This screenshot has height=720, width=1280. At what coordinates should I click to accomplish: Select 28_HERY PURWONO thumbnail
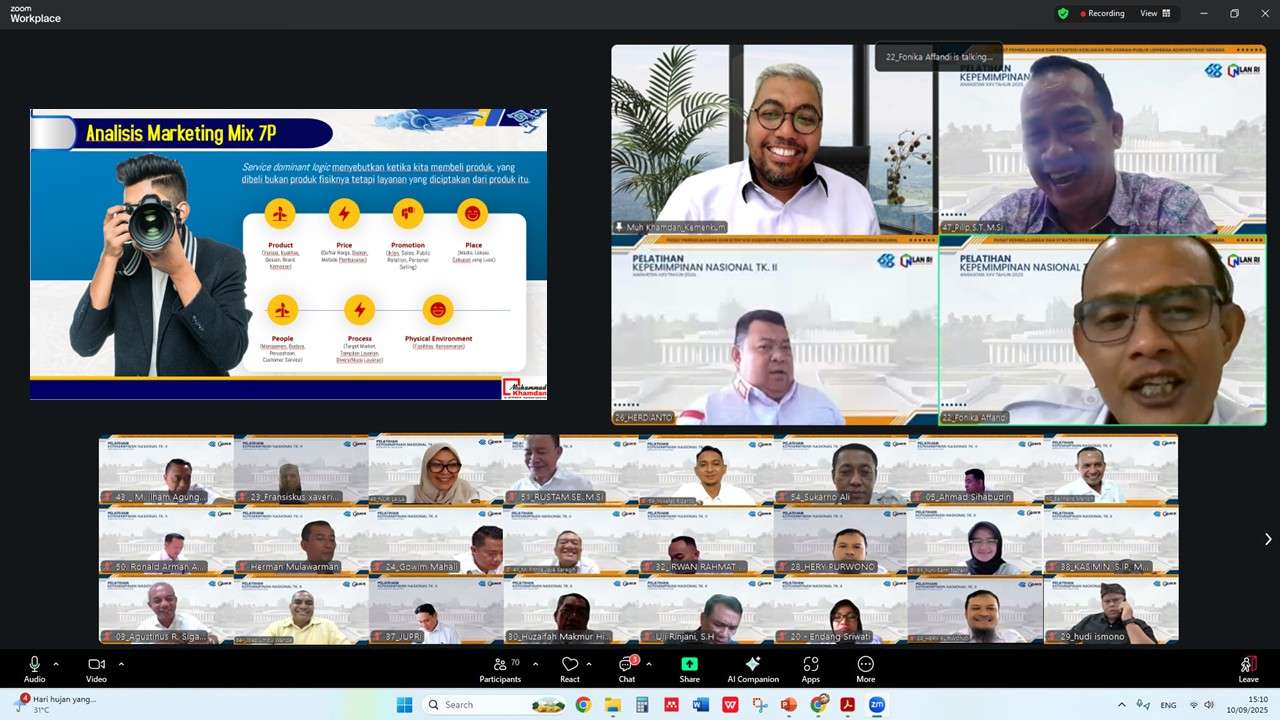click(840, 540)
